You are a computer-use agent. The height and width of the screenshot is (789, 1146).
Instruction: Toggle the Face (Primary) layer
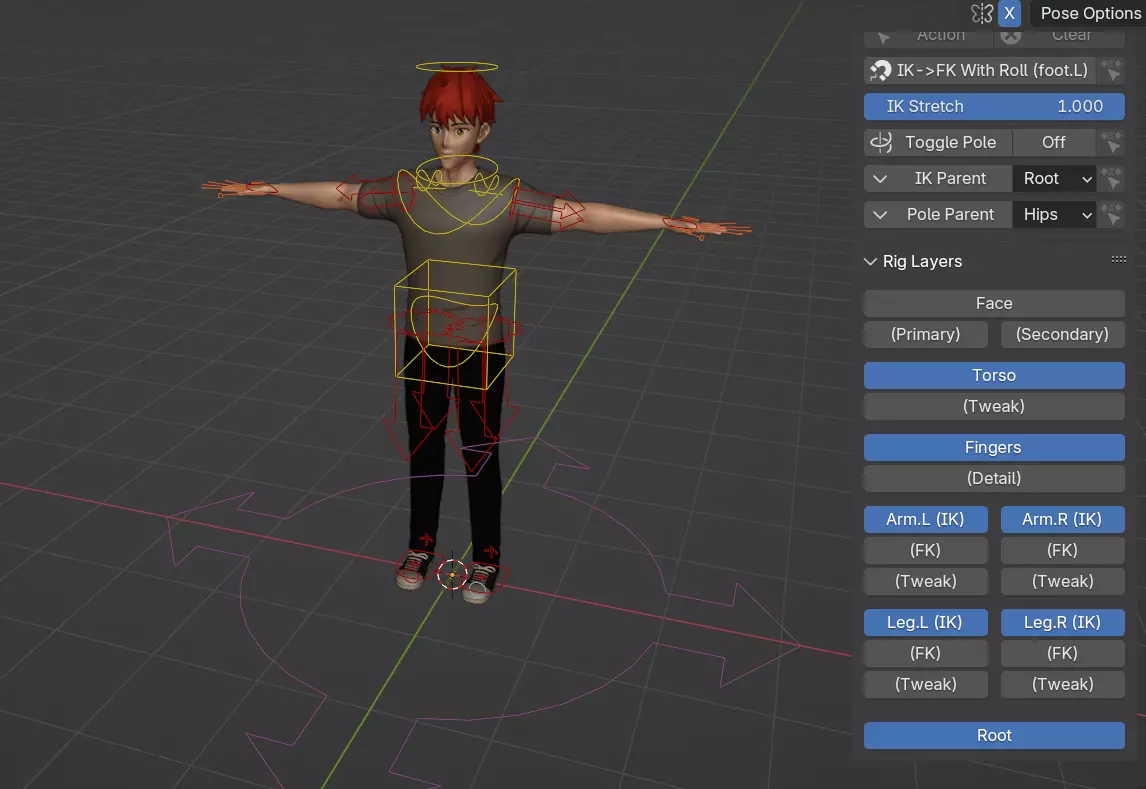coord(925,334)
